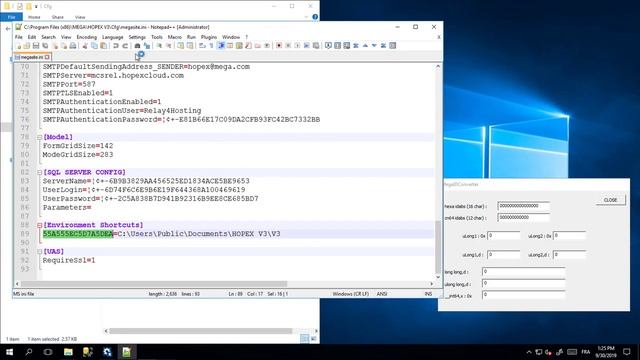Collapse the [Environment Shortcuts] fold marker
Viewport: 640px width, 360px height.
coord(40,225)
